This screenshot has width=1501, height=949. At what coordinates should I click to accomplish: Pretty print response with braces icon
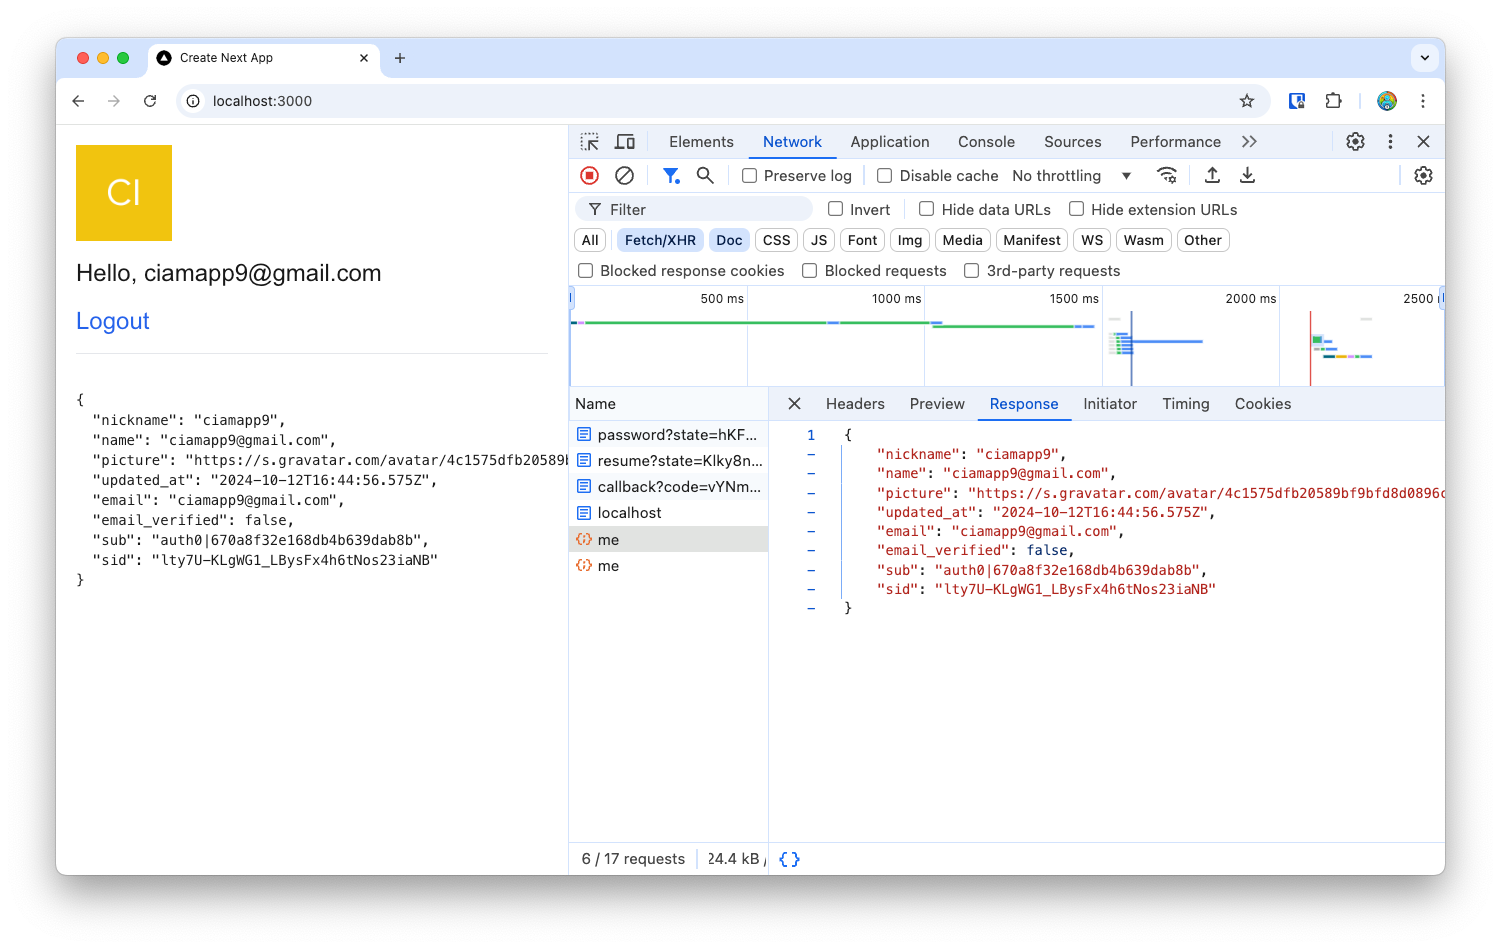[x=789, y=859]
